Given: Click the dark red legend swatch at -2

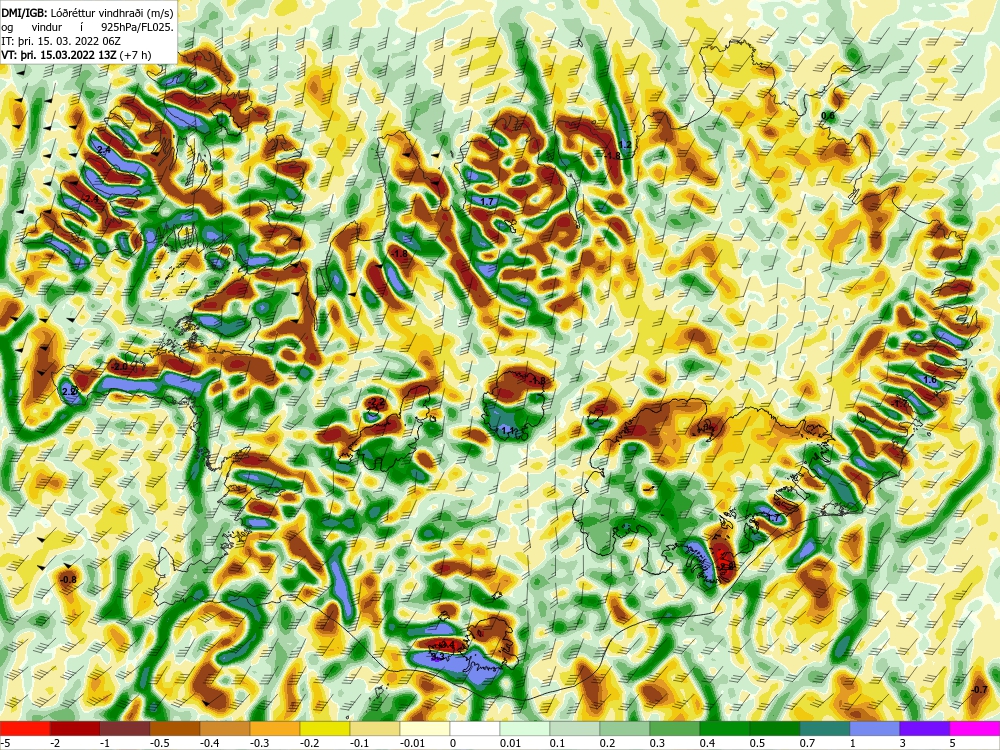Looking at the screenshot, I should pyautogui.click(x=75, y=728).
